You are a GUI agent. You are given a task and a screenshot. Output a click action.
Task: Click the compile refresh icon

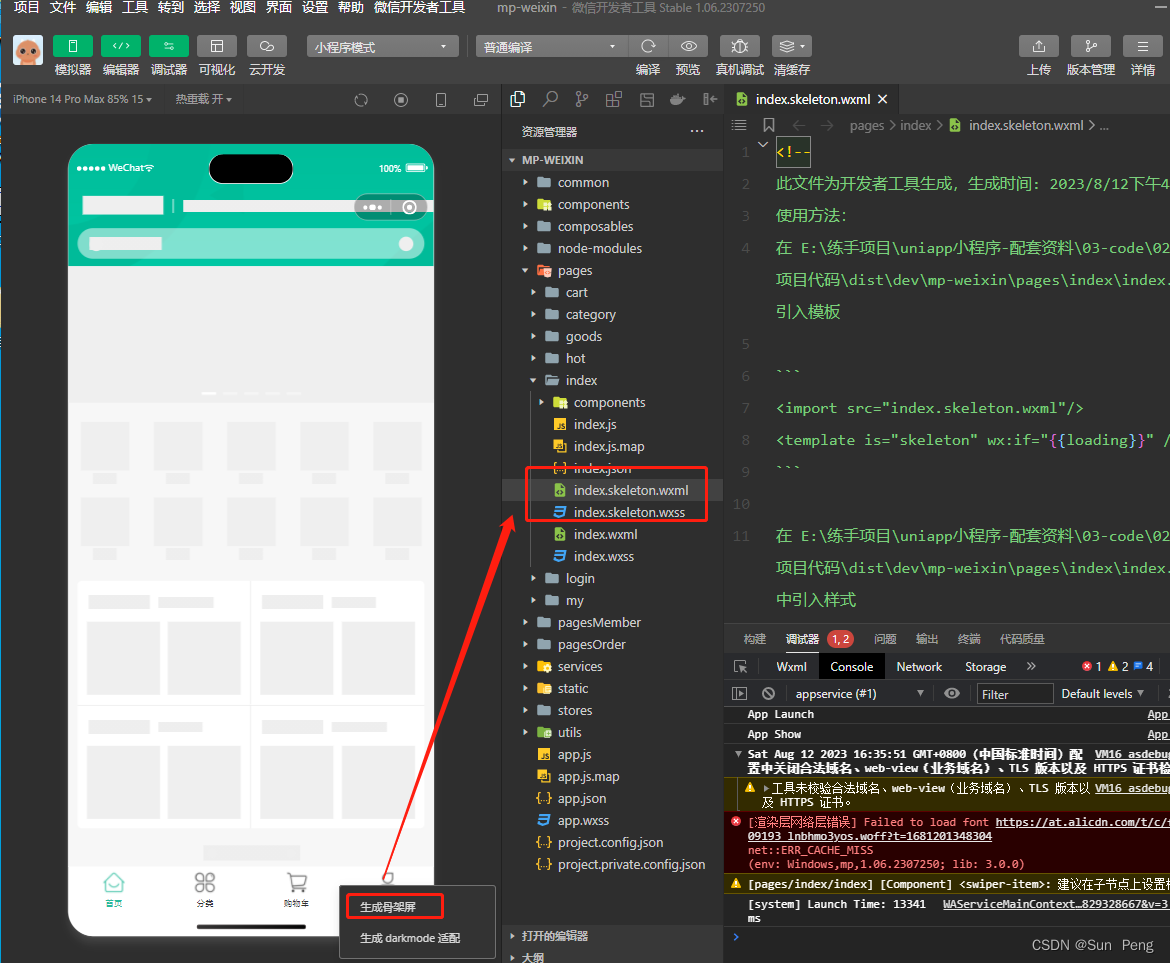[x=648, y=46]
